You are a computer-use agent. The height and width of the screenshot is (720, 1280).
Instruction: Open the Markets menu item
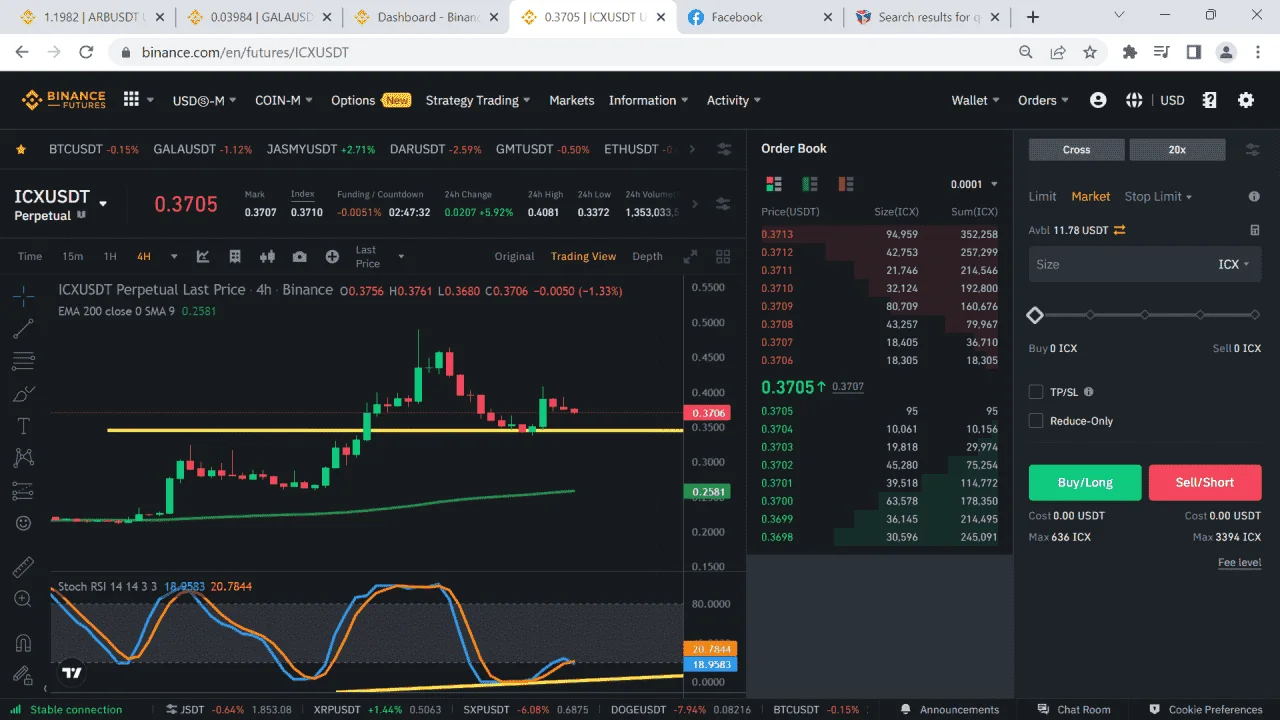coord(572,100)
